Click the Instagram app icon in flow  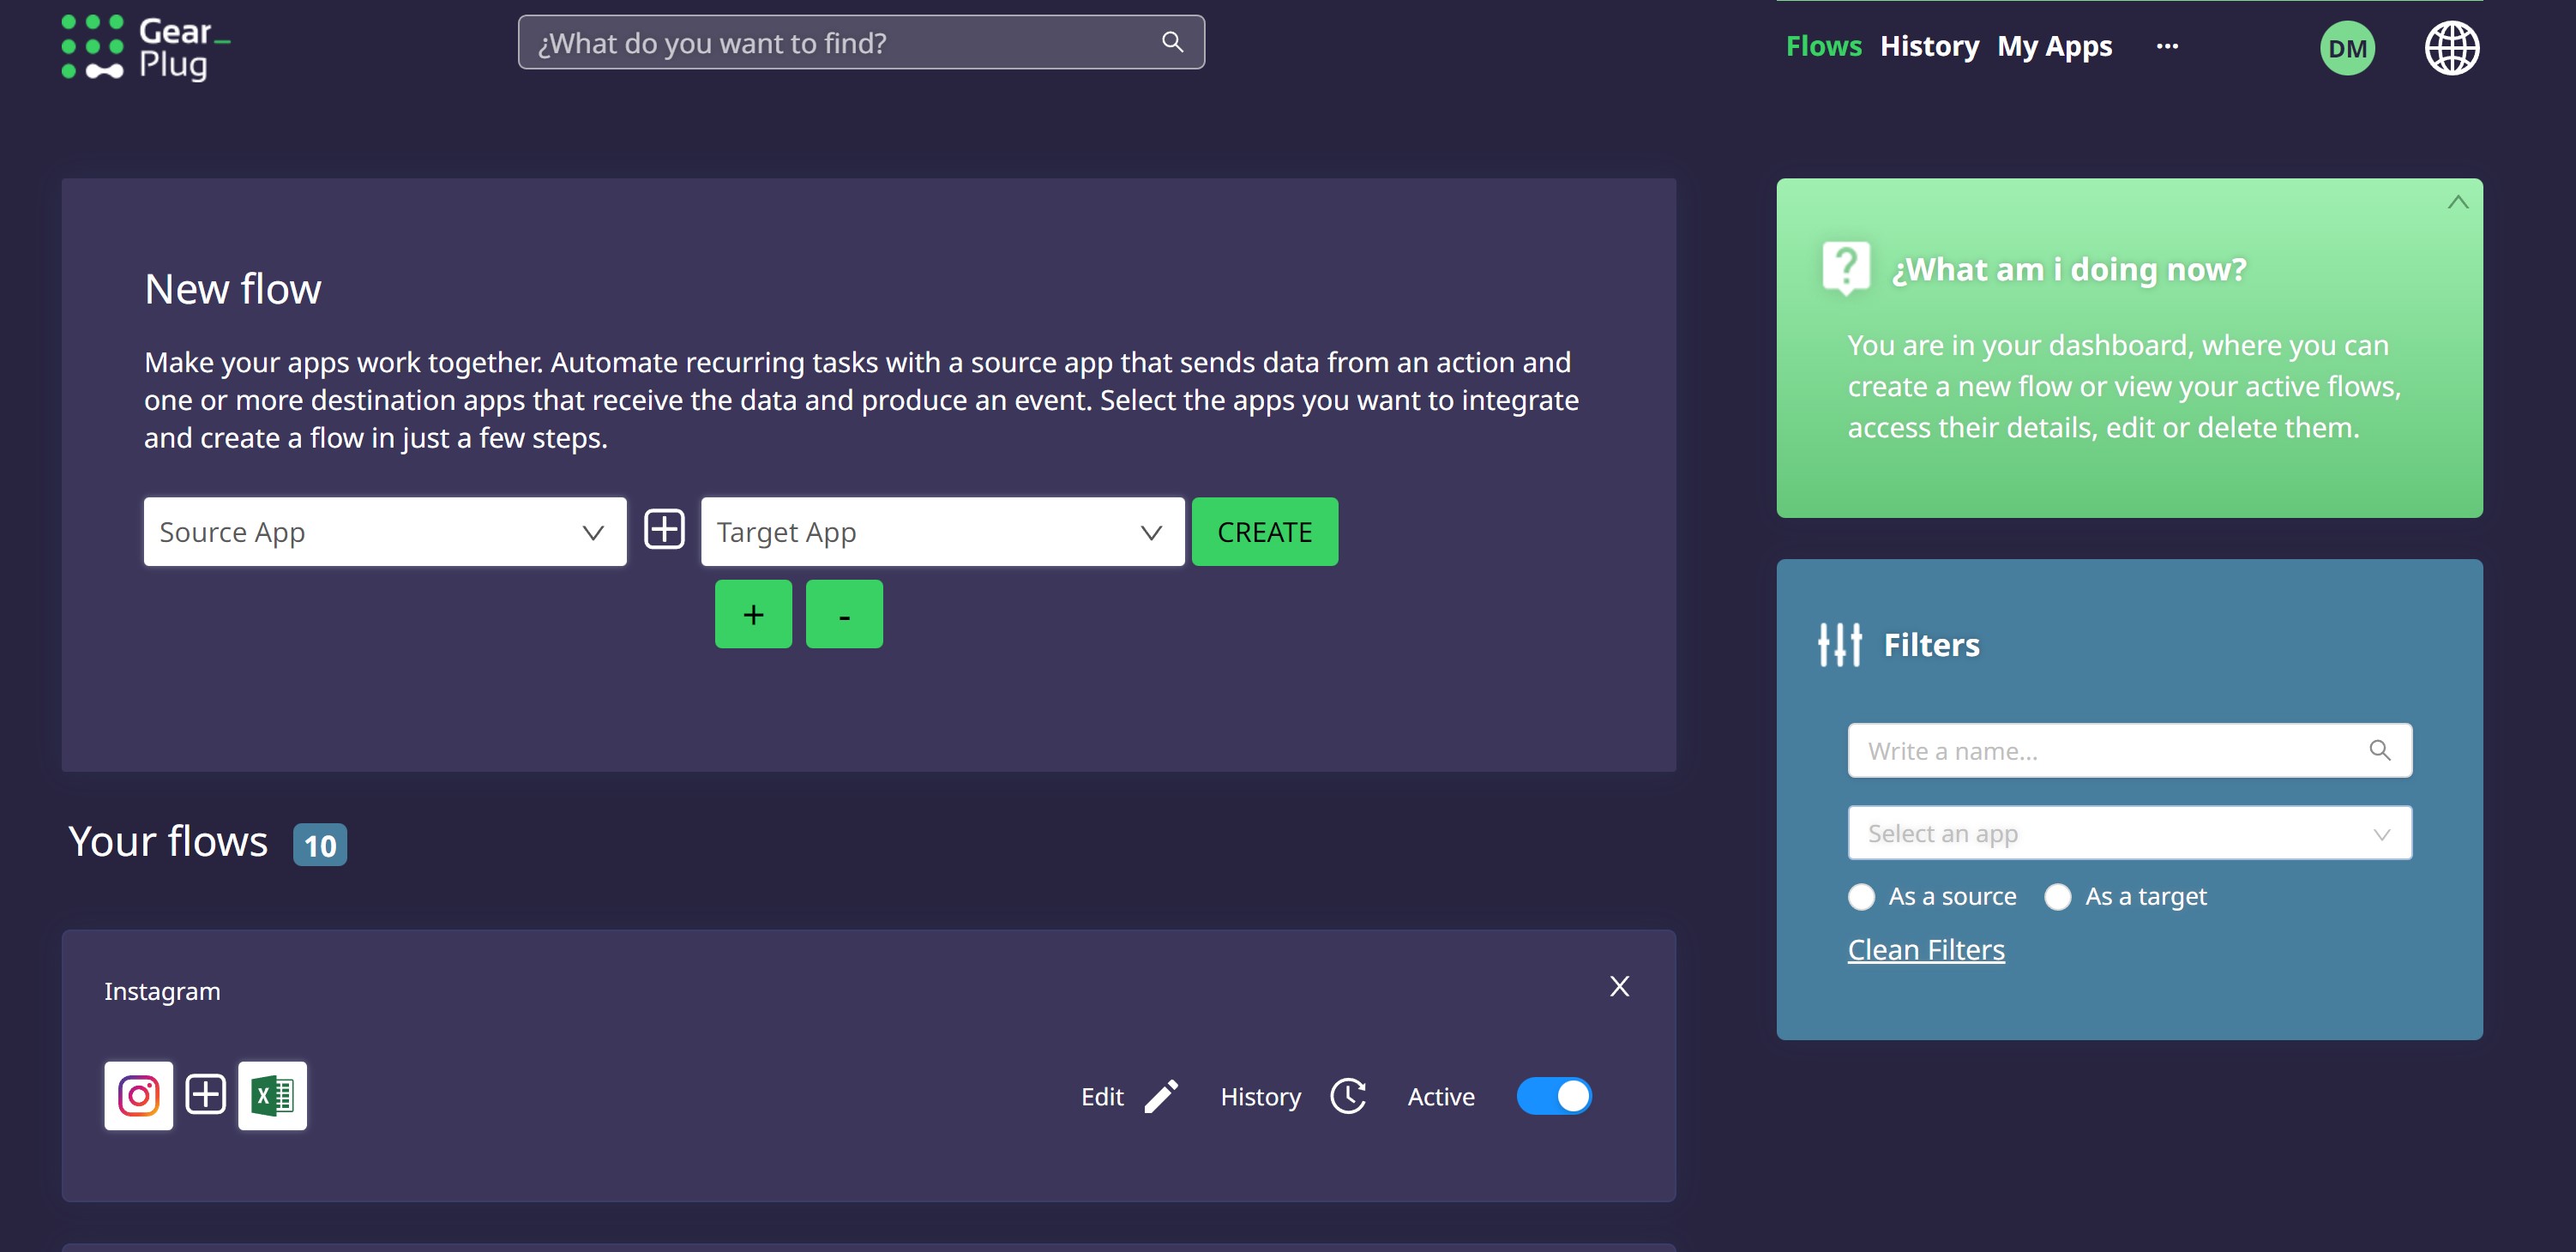pyautogui.click(x=138, y=1095)
